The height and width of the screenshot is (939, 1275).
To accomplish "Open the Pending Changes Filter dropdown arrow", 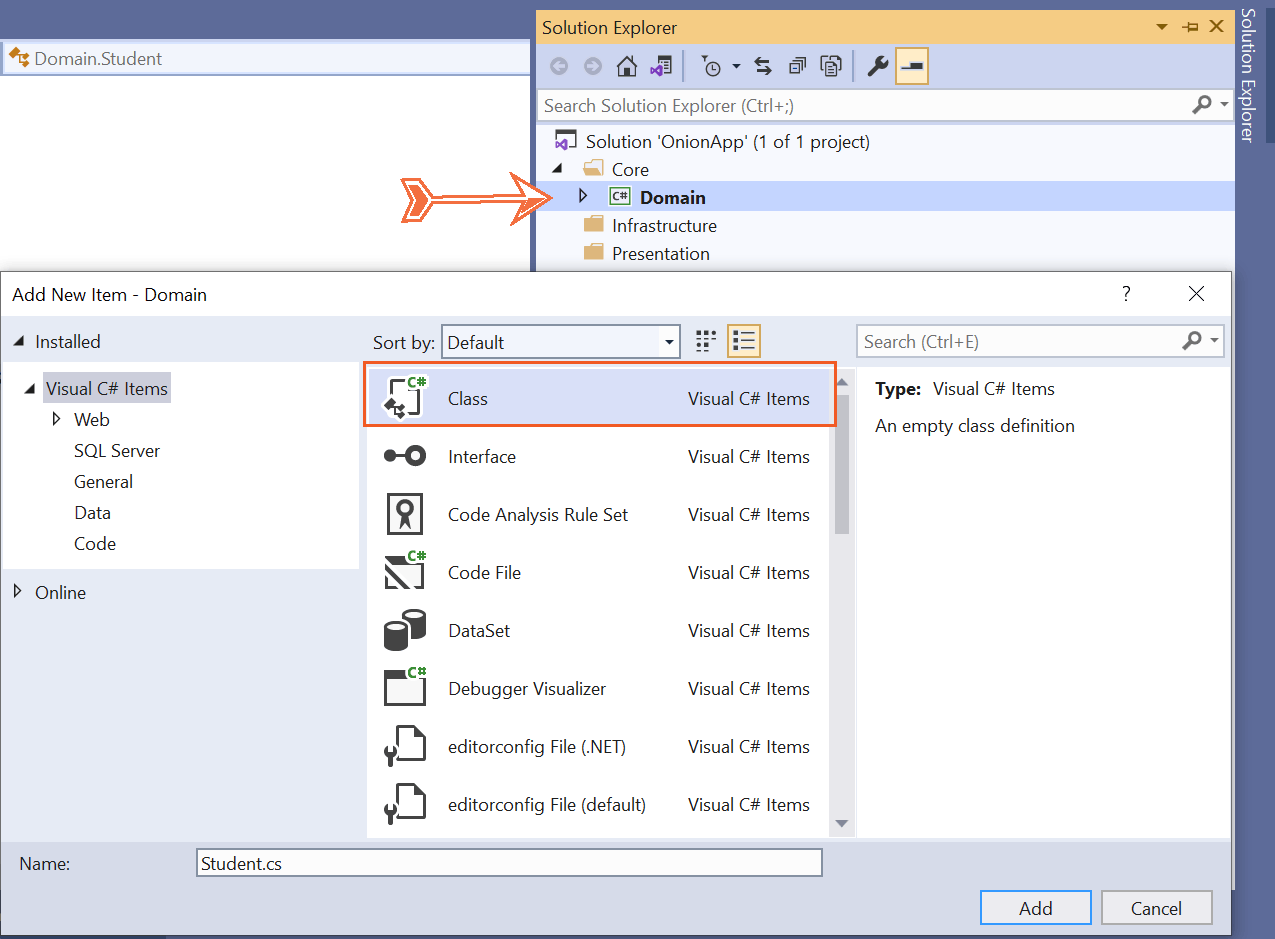I will click(x=736, y=67).
